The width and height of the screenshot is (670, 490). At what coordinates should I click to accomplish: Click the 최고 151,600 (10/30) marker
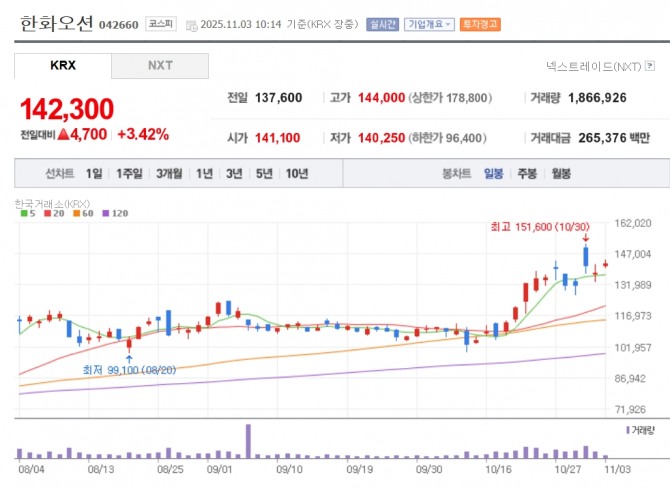pos(540,227)
